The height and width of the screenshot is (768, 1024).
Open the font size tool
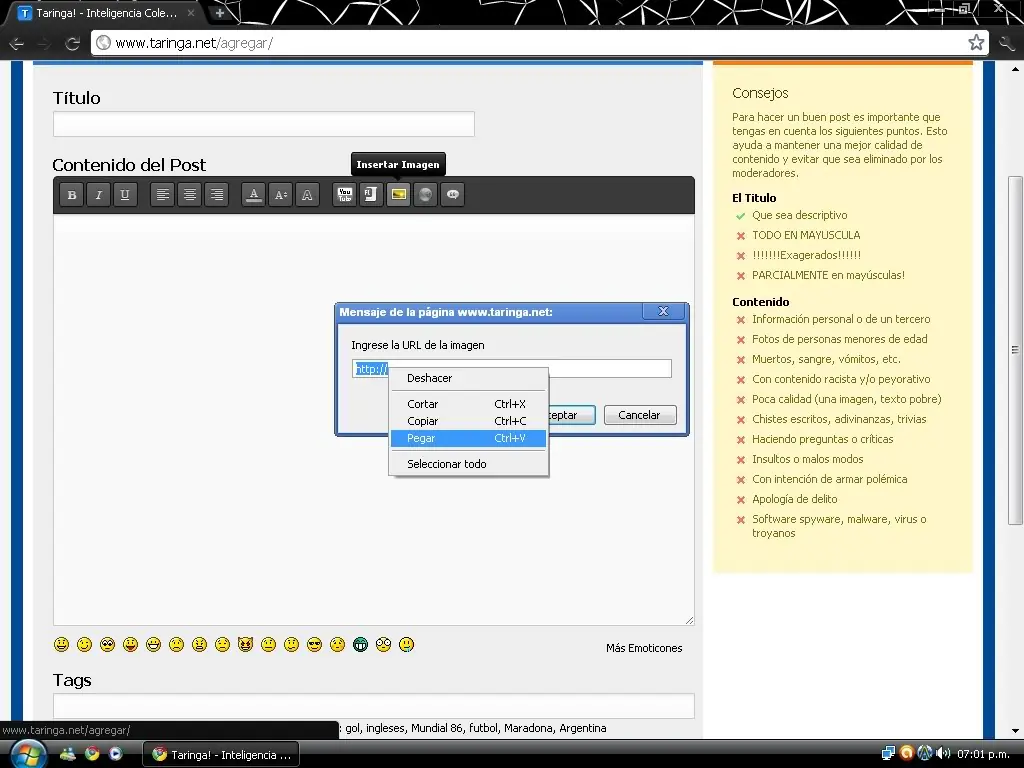tap(281, 195)
